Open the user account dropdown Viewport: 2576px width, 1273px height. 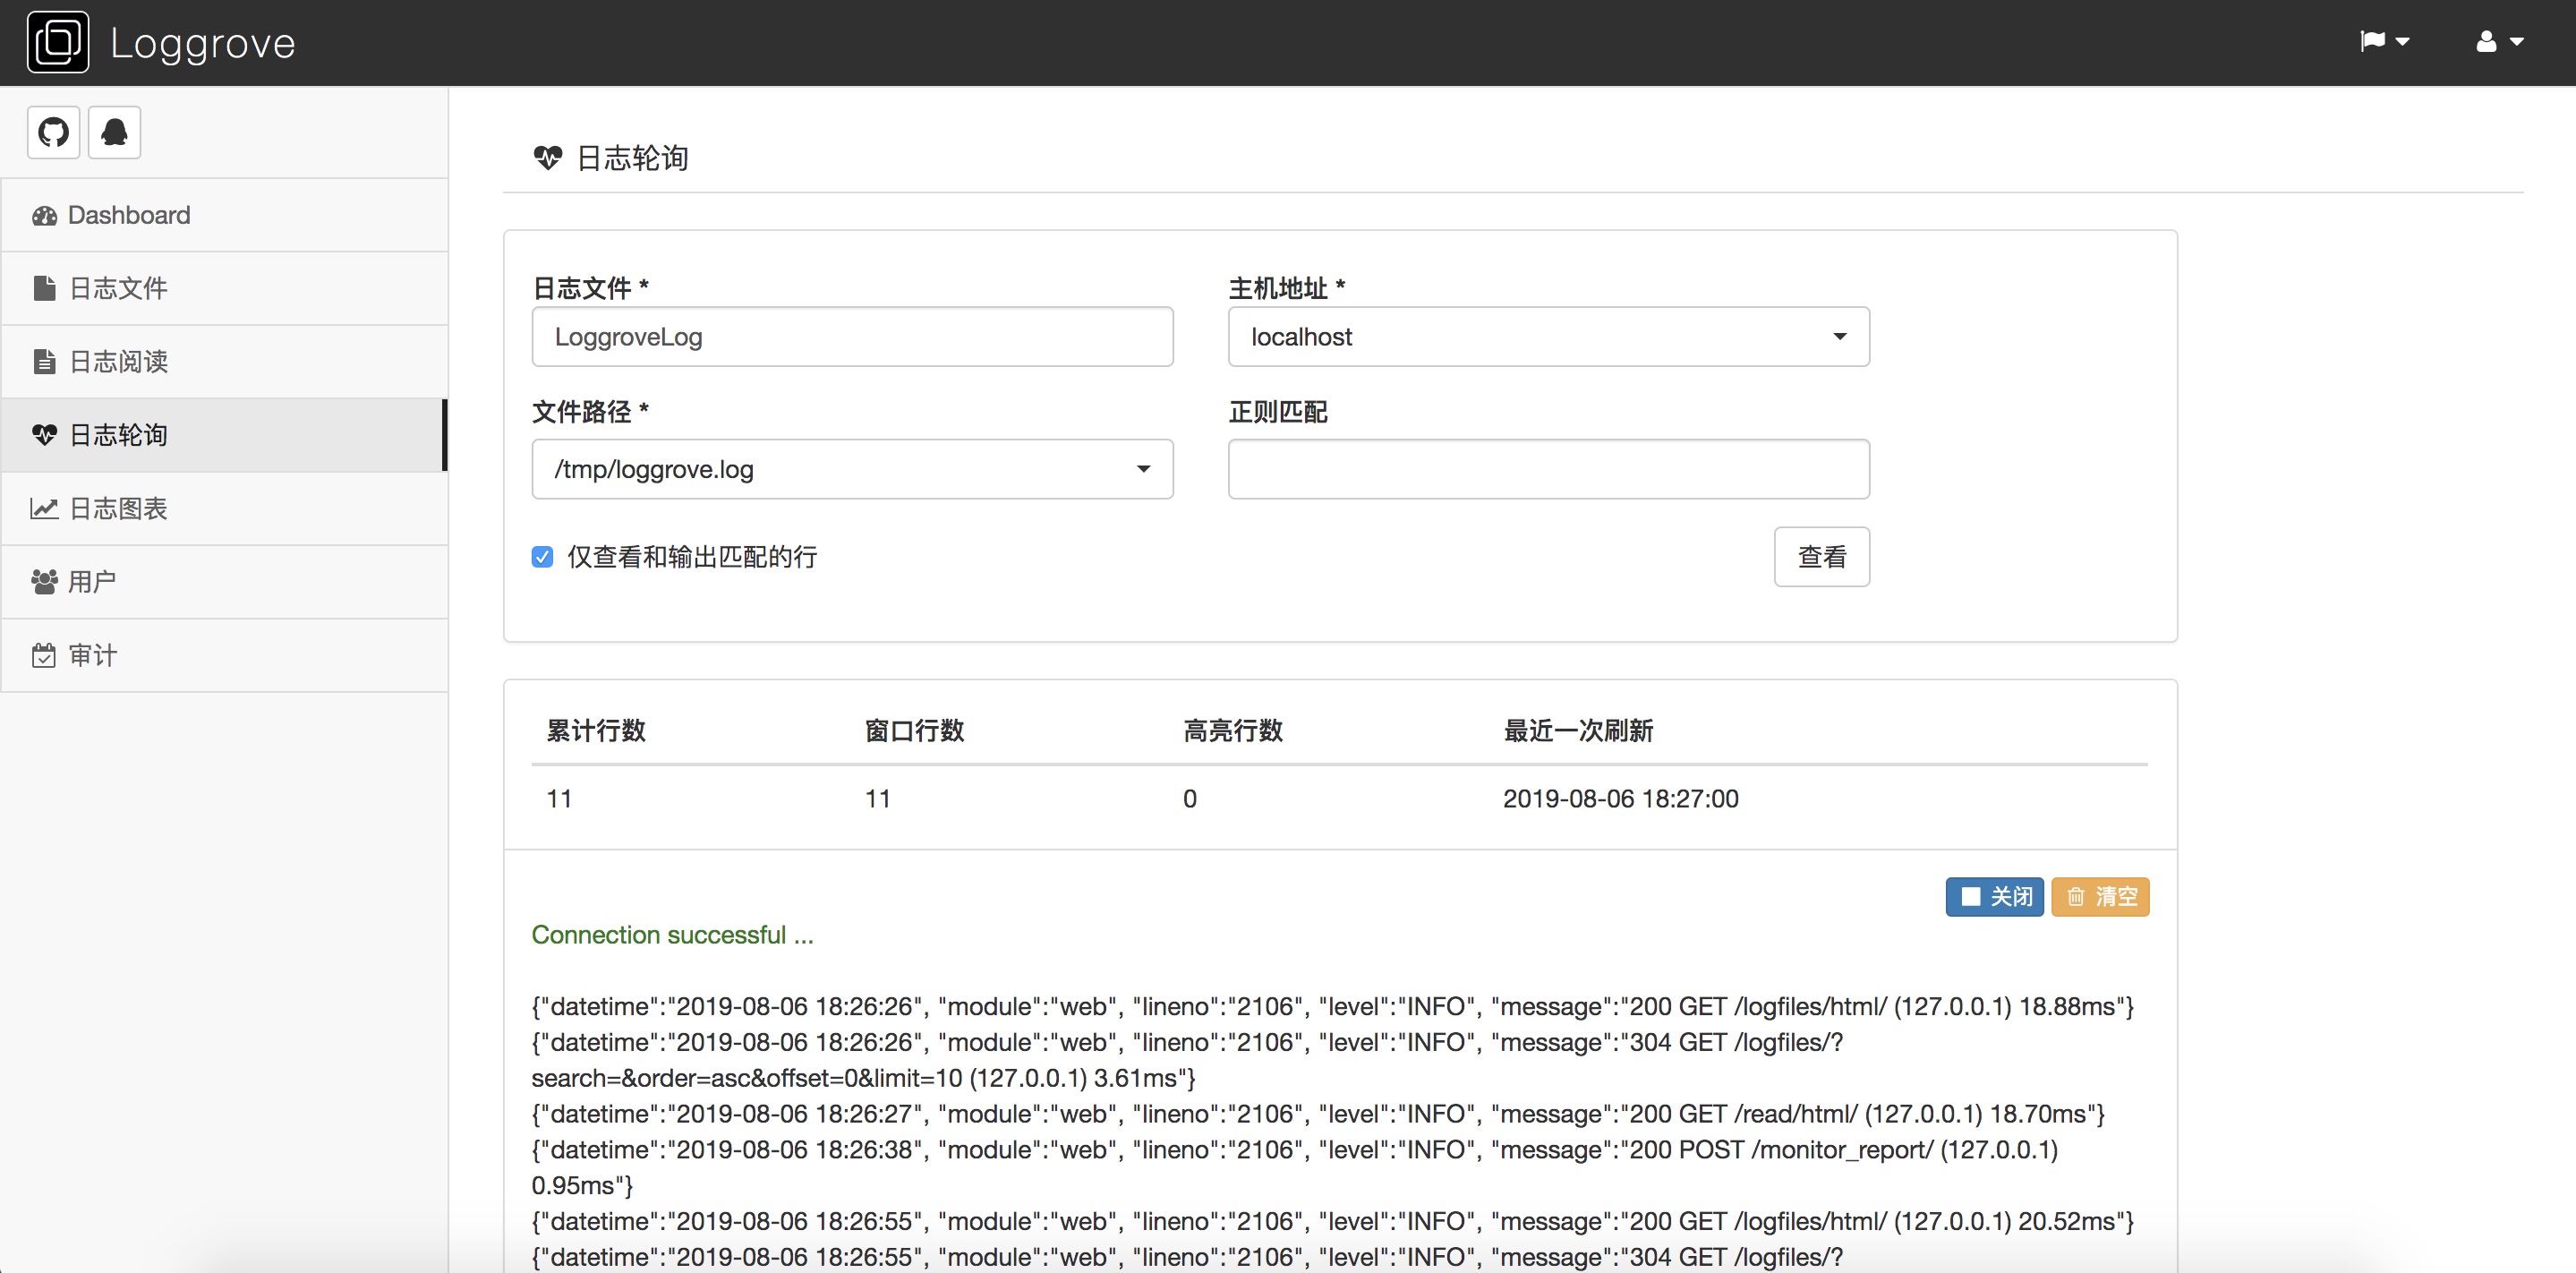[x=2499, y=41]
